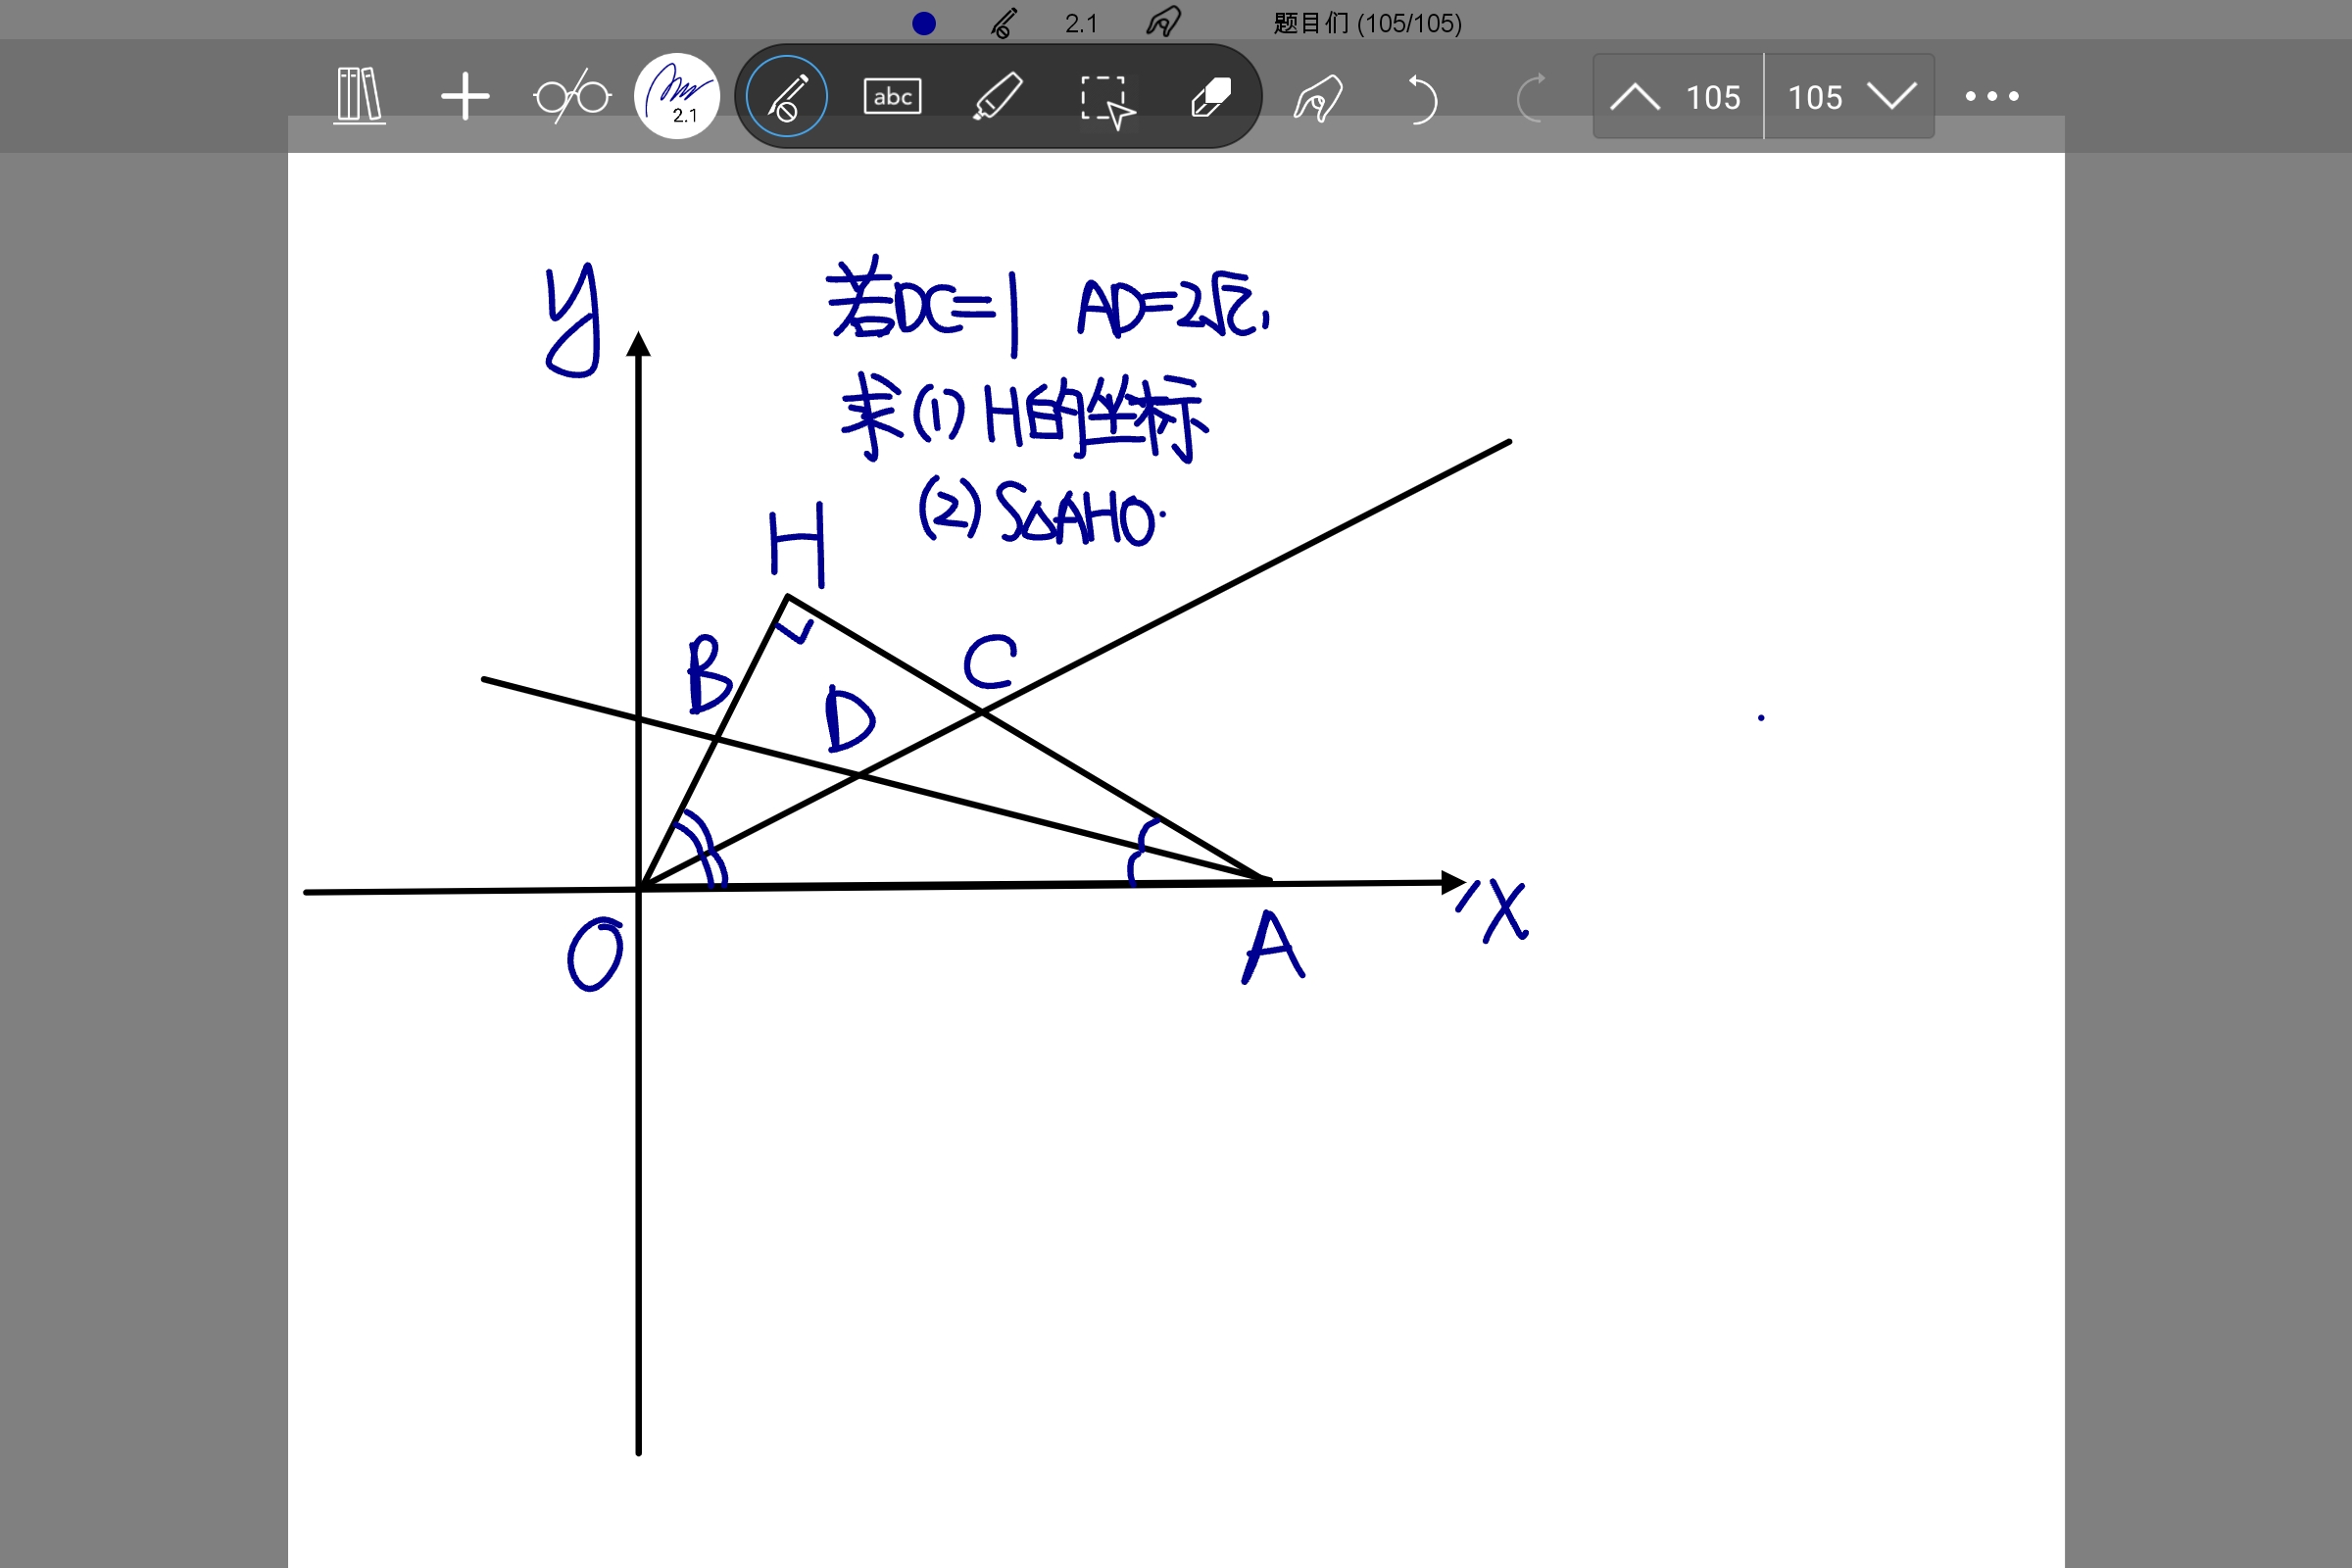Click the small pen icon in top status bar
Viewport: 2352px width, 1568px height.
tap(1004, 23)
